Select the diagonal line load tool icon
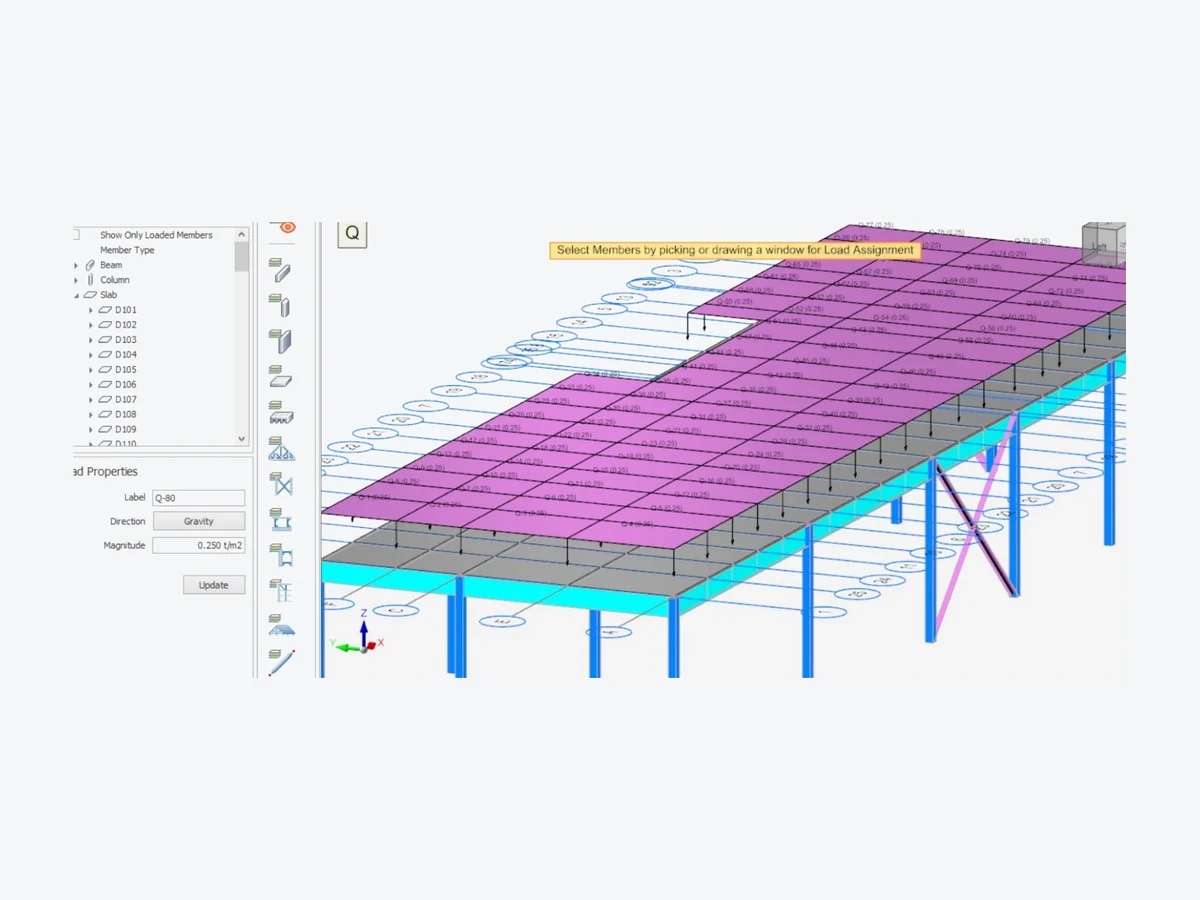The image size is (1200, 900). (x=281, y=661)
